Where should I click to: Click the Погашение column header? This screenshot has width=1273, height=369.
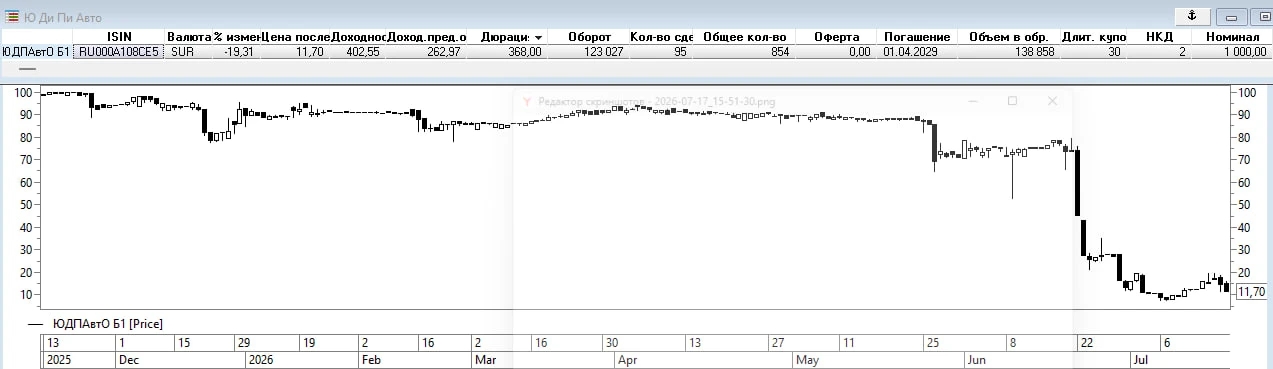pos(917,37)
